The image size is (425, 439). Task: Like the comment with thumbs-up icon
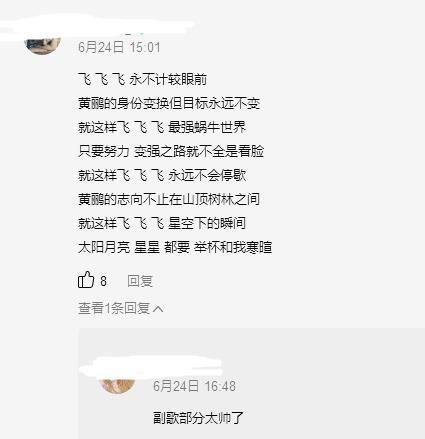(86, 280)
